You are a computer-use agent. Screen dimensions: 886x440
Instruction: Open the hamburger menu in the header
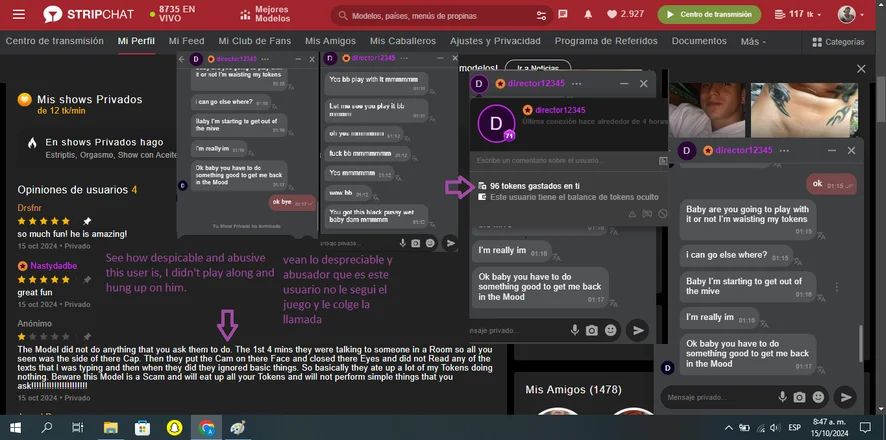pyautogui.click(x=19, y=15)
